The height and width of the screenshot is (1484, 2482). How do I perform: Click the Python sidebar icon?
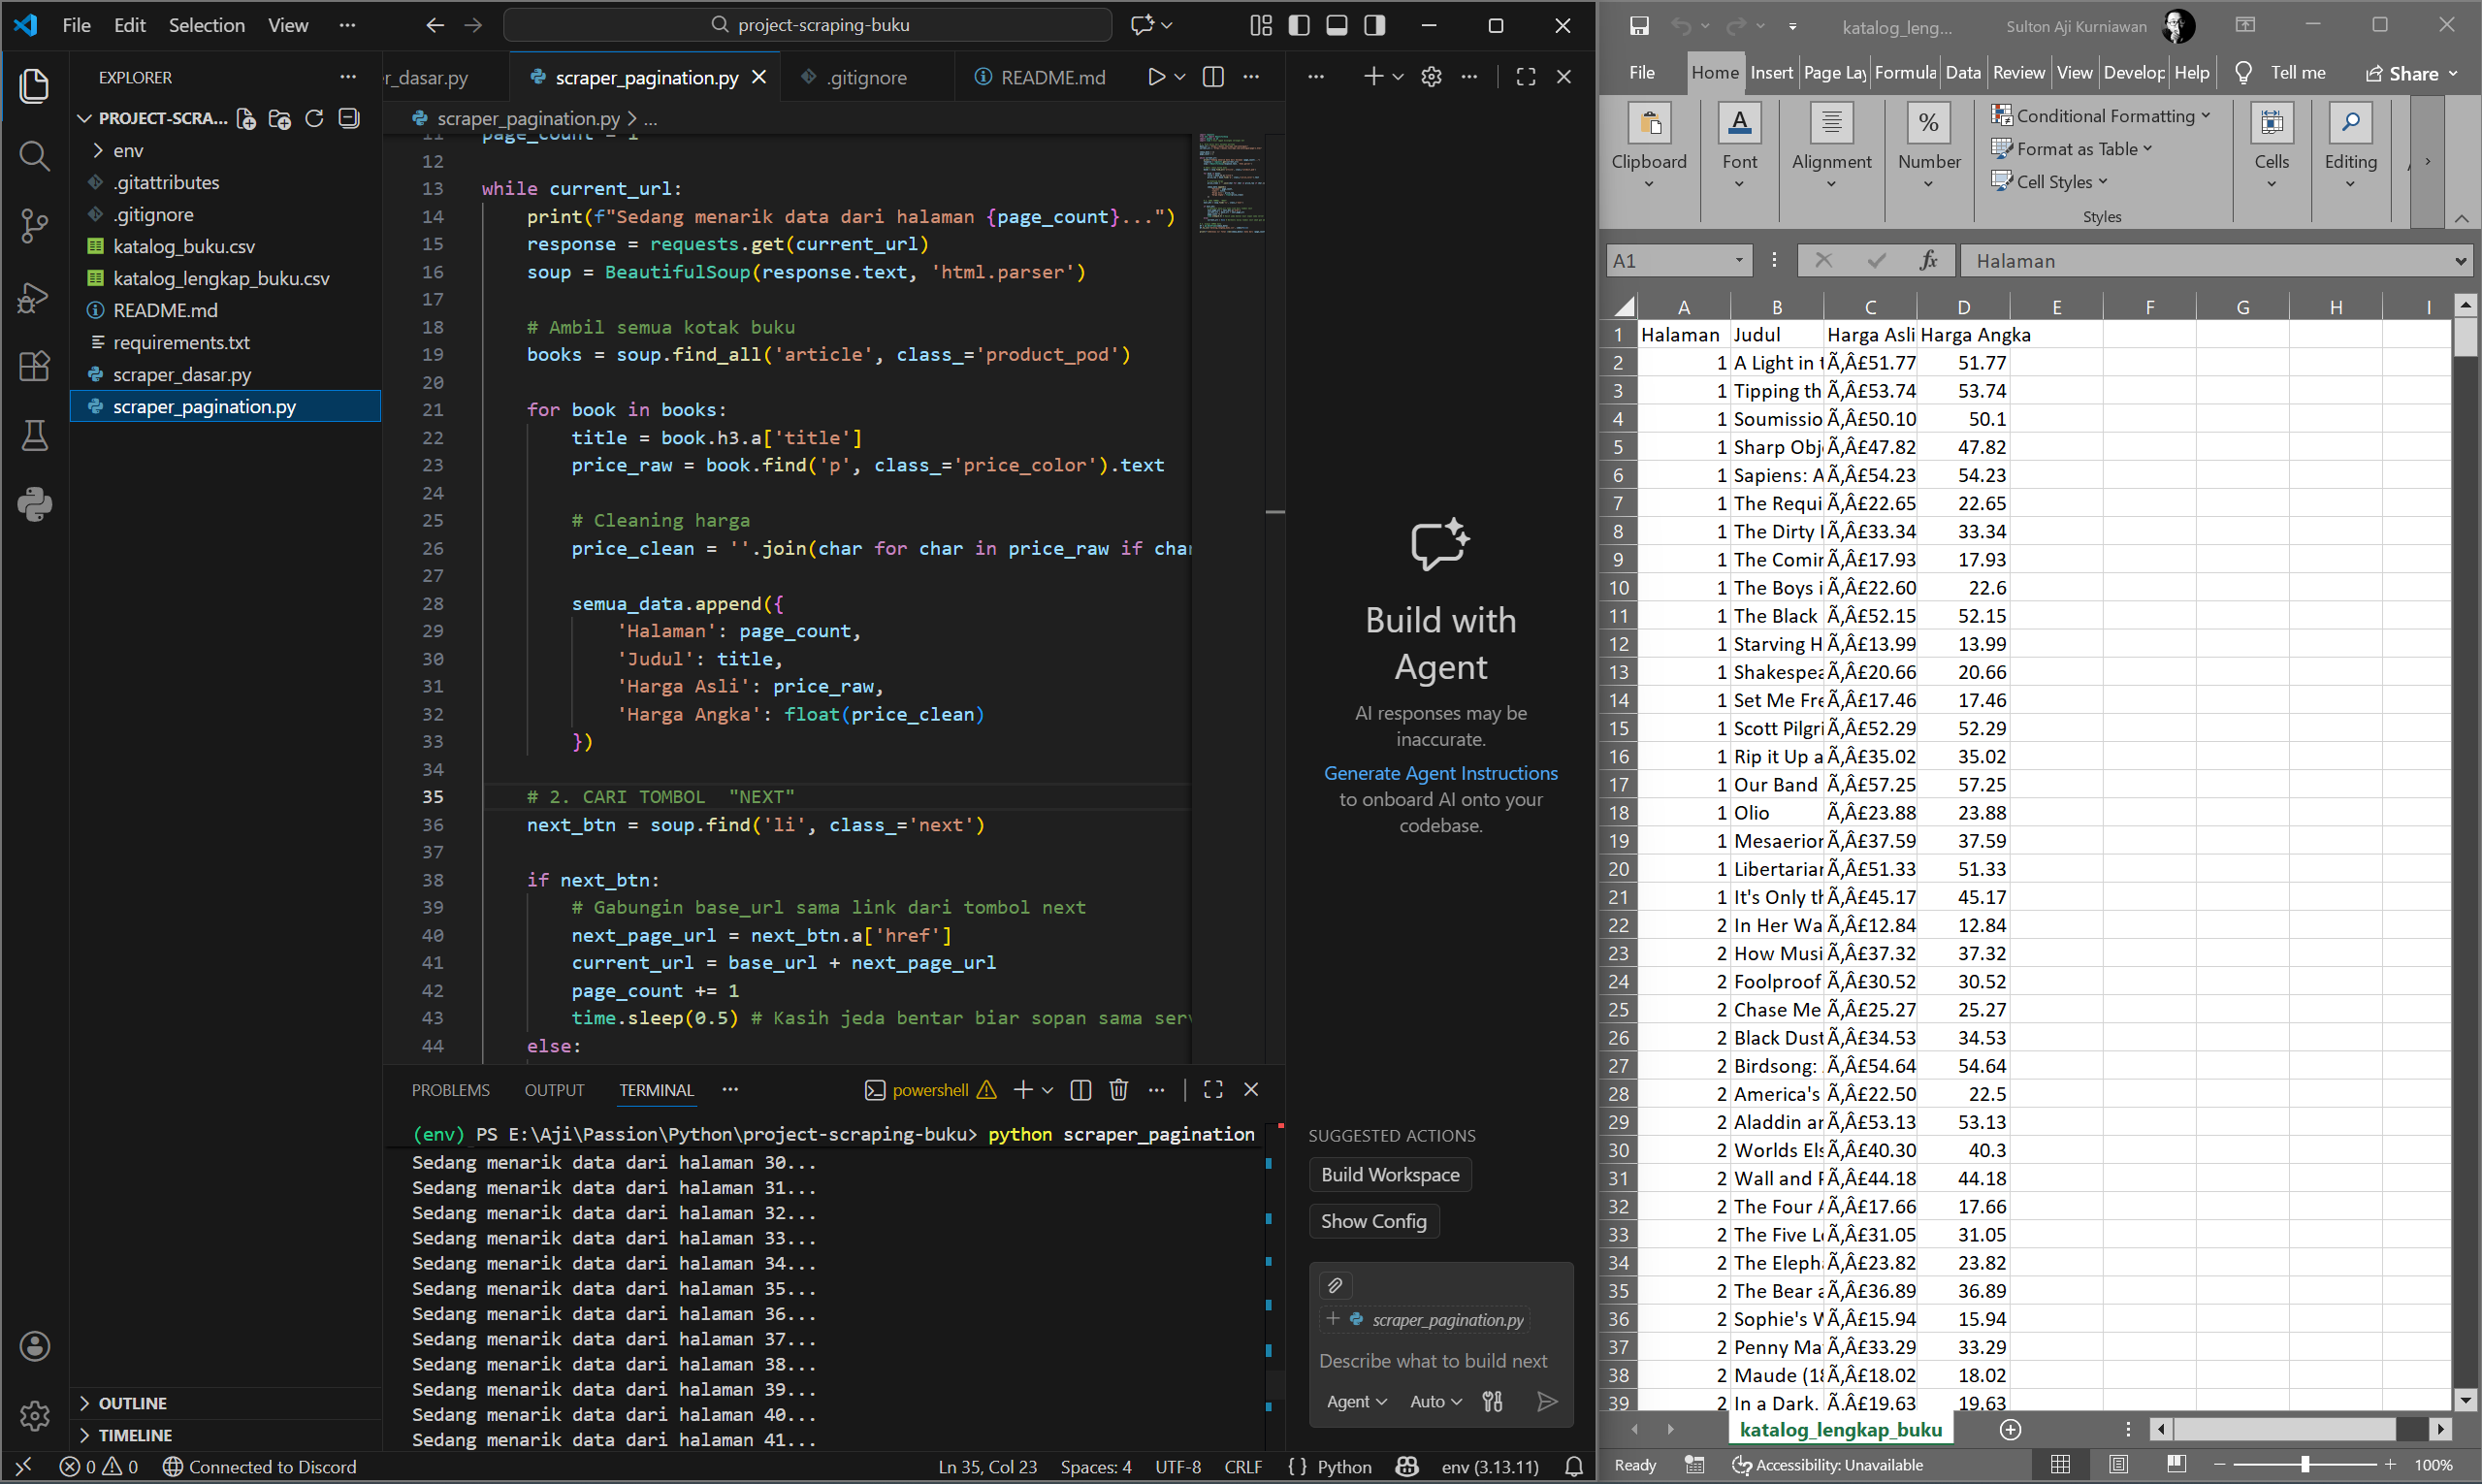click(34, 504)
